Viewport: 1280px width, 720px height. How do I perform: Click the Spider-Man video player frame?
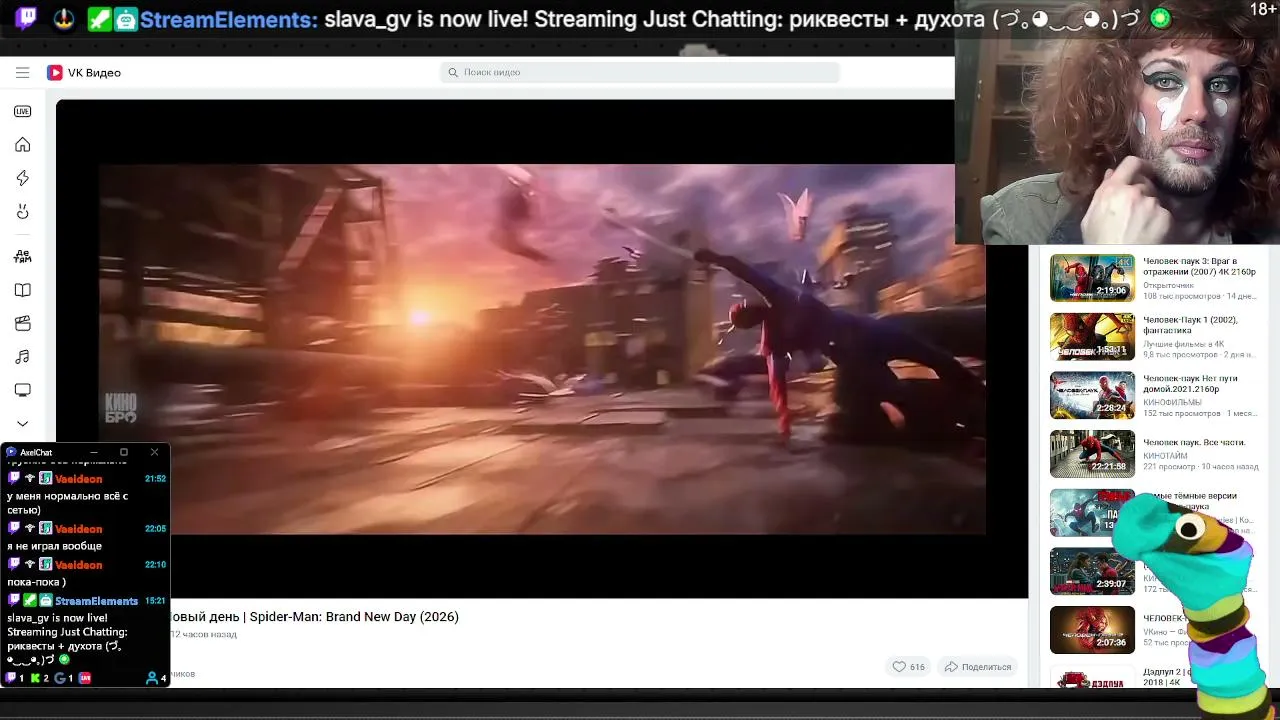542,349
